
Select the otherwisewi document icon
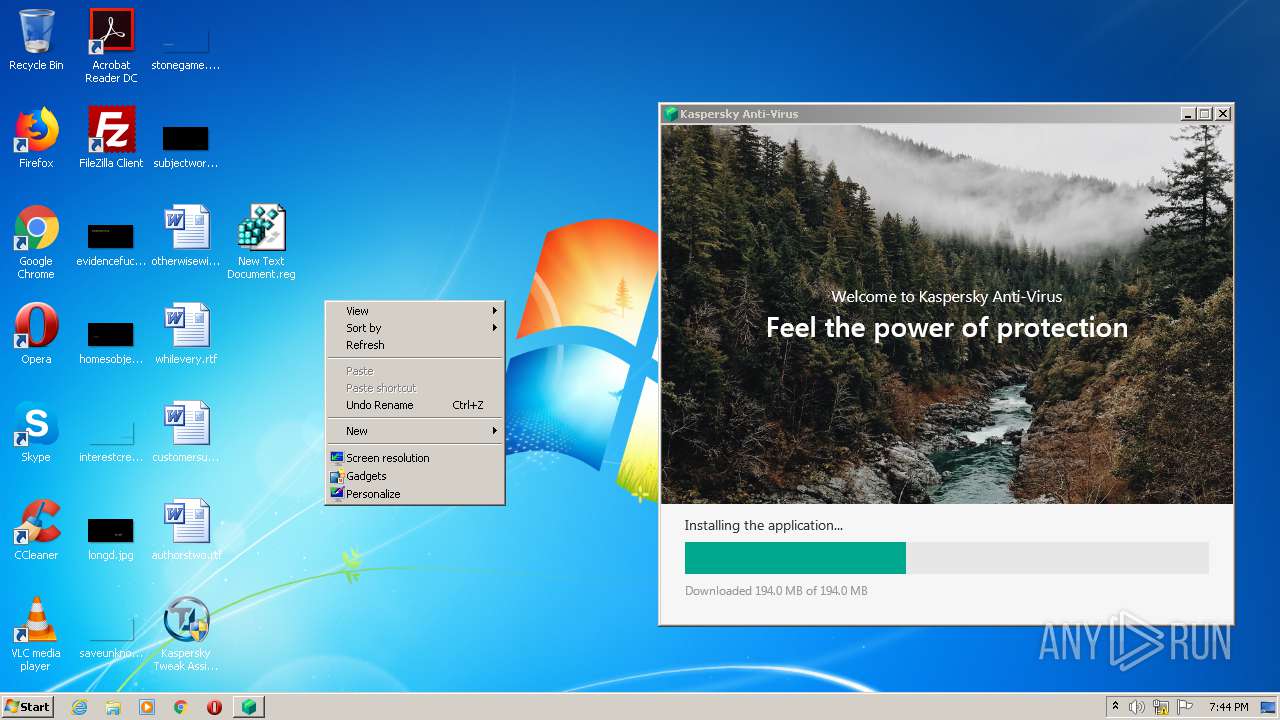point(186,235)
